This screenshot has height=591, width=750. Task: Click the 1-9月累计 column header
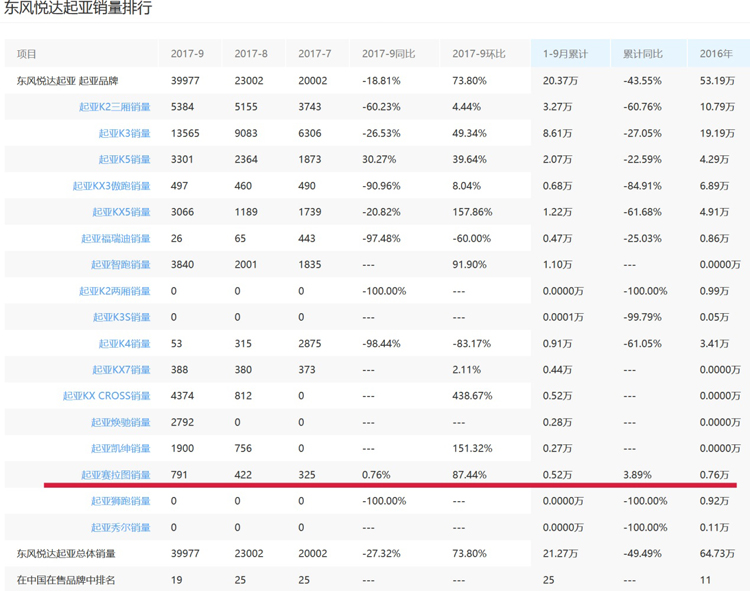[564, 54]
